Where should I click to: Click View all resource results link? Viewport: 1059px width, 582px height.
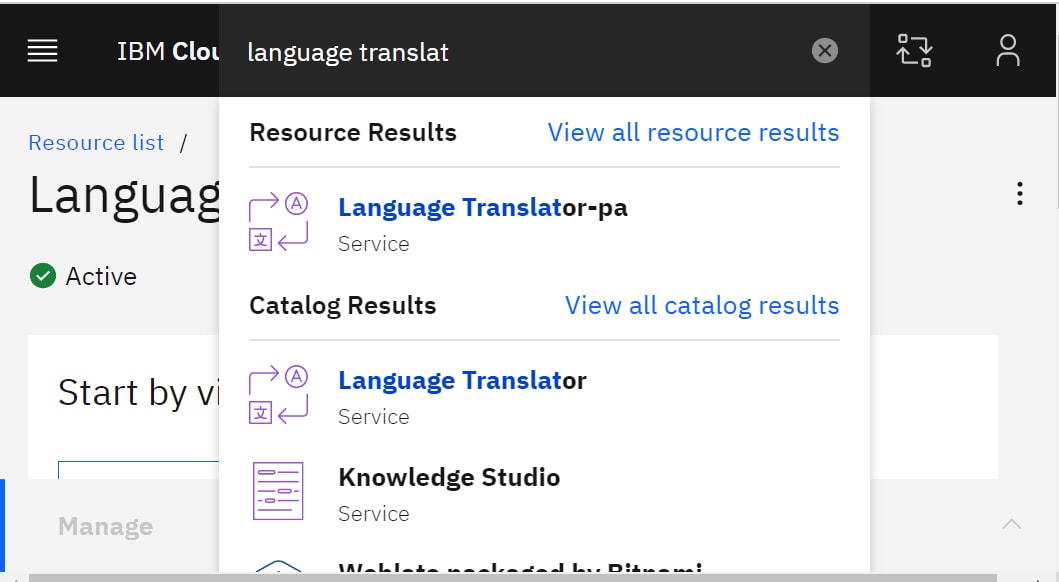[x=693, y=132]
